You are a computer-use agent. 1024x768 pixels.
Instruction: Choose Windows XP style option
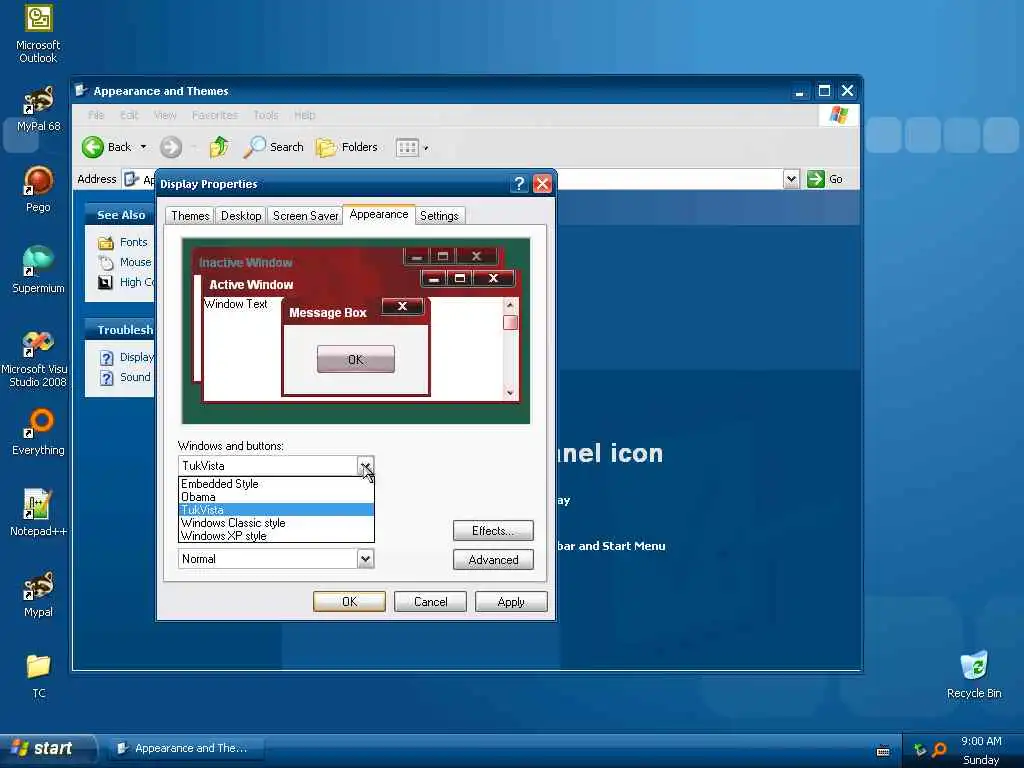click(276, 536)
